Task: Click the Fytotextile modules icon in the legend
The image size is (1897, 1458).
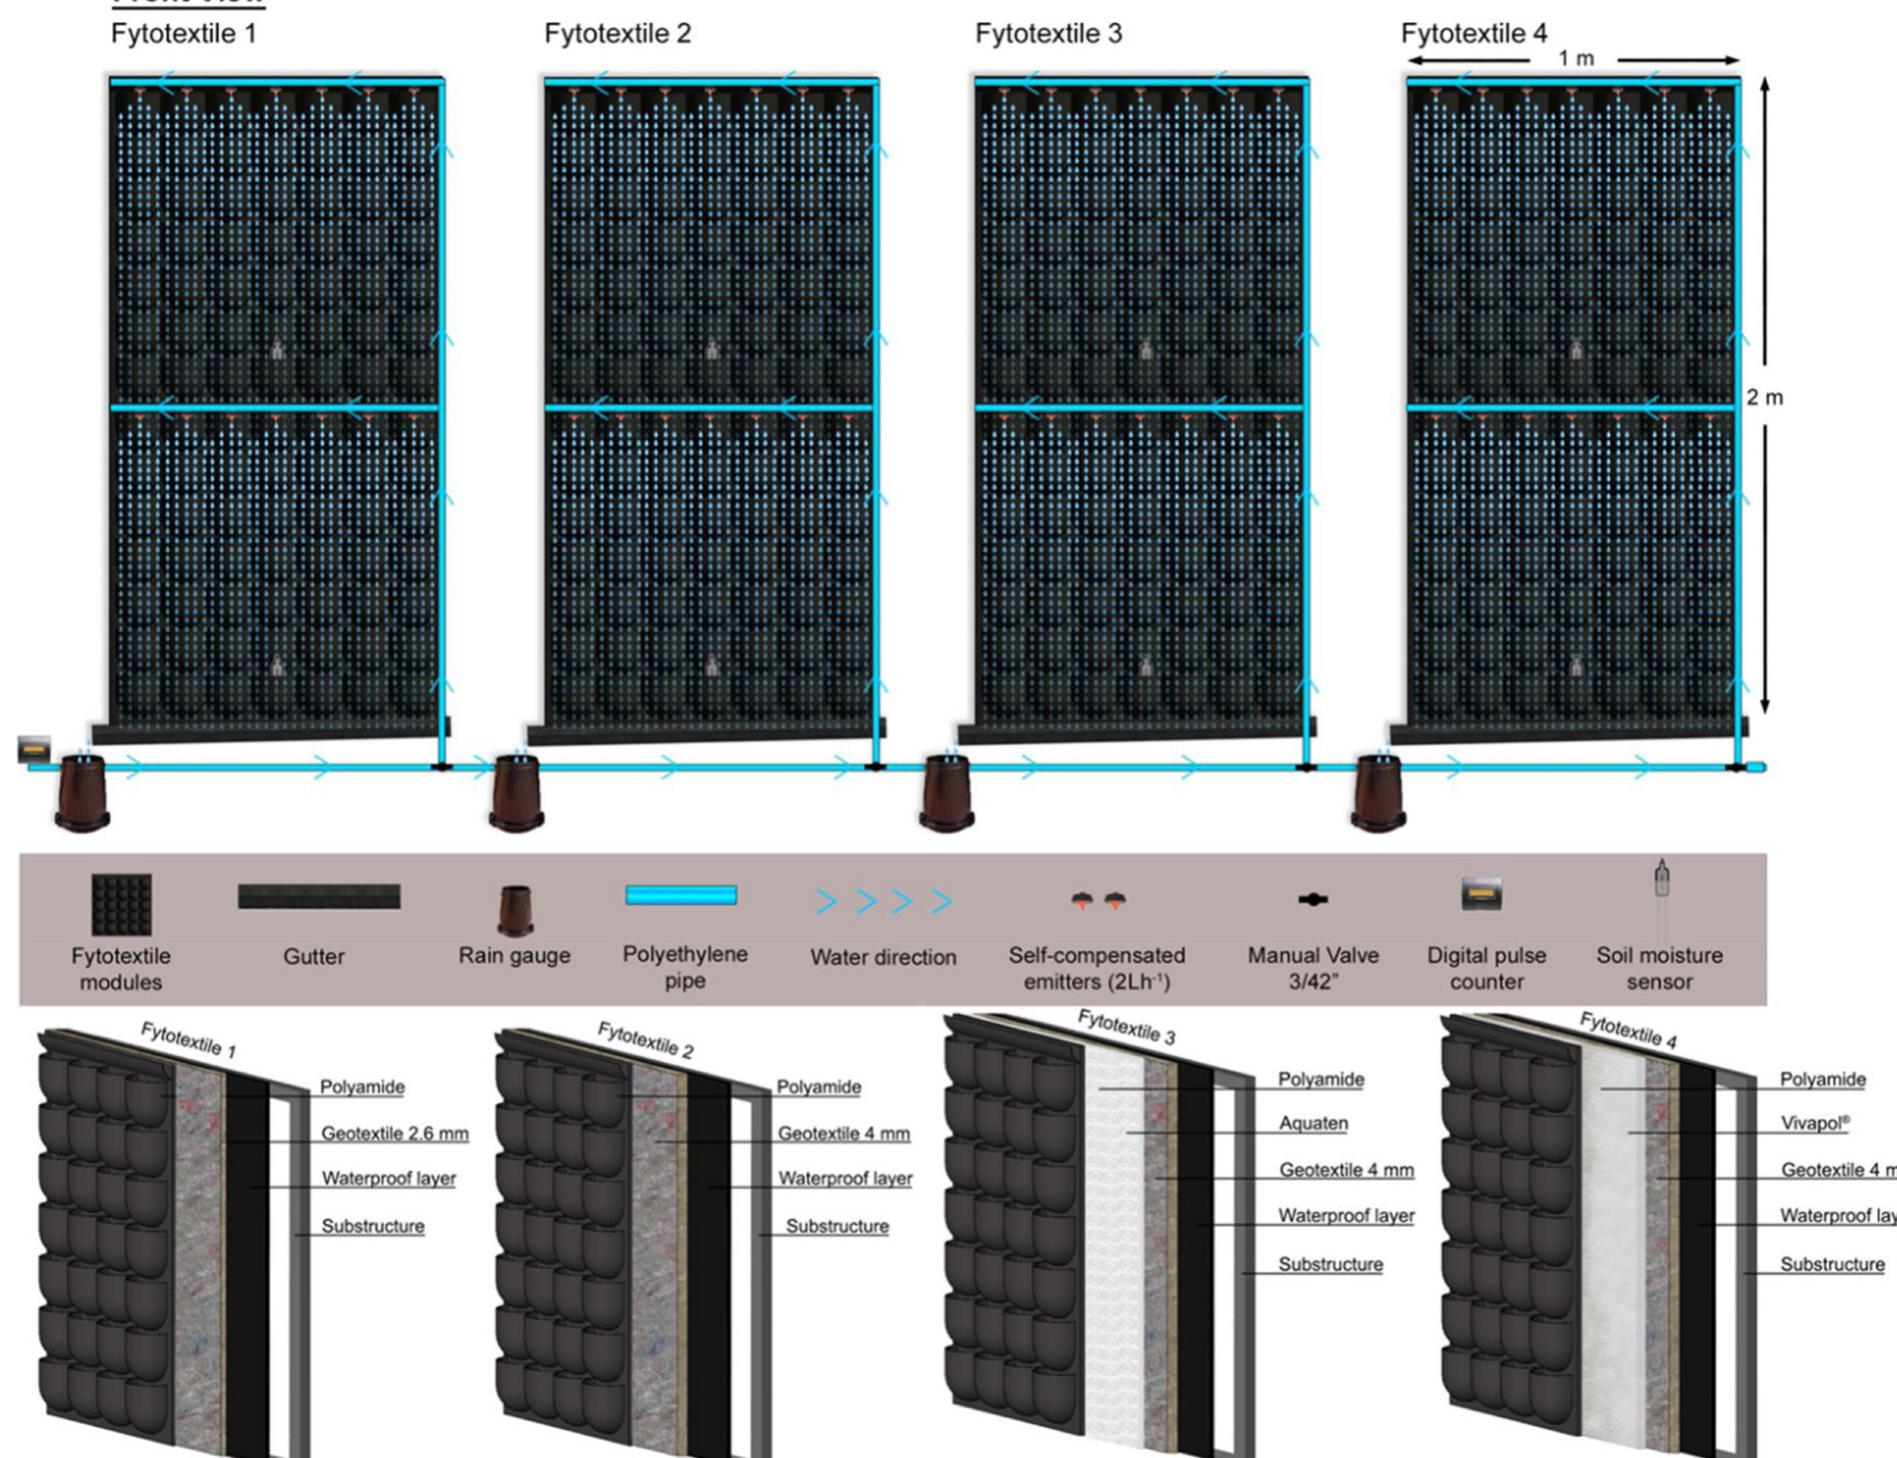Action: pyautogui.click(x=121, y=904)
